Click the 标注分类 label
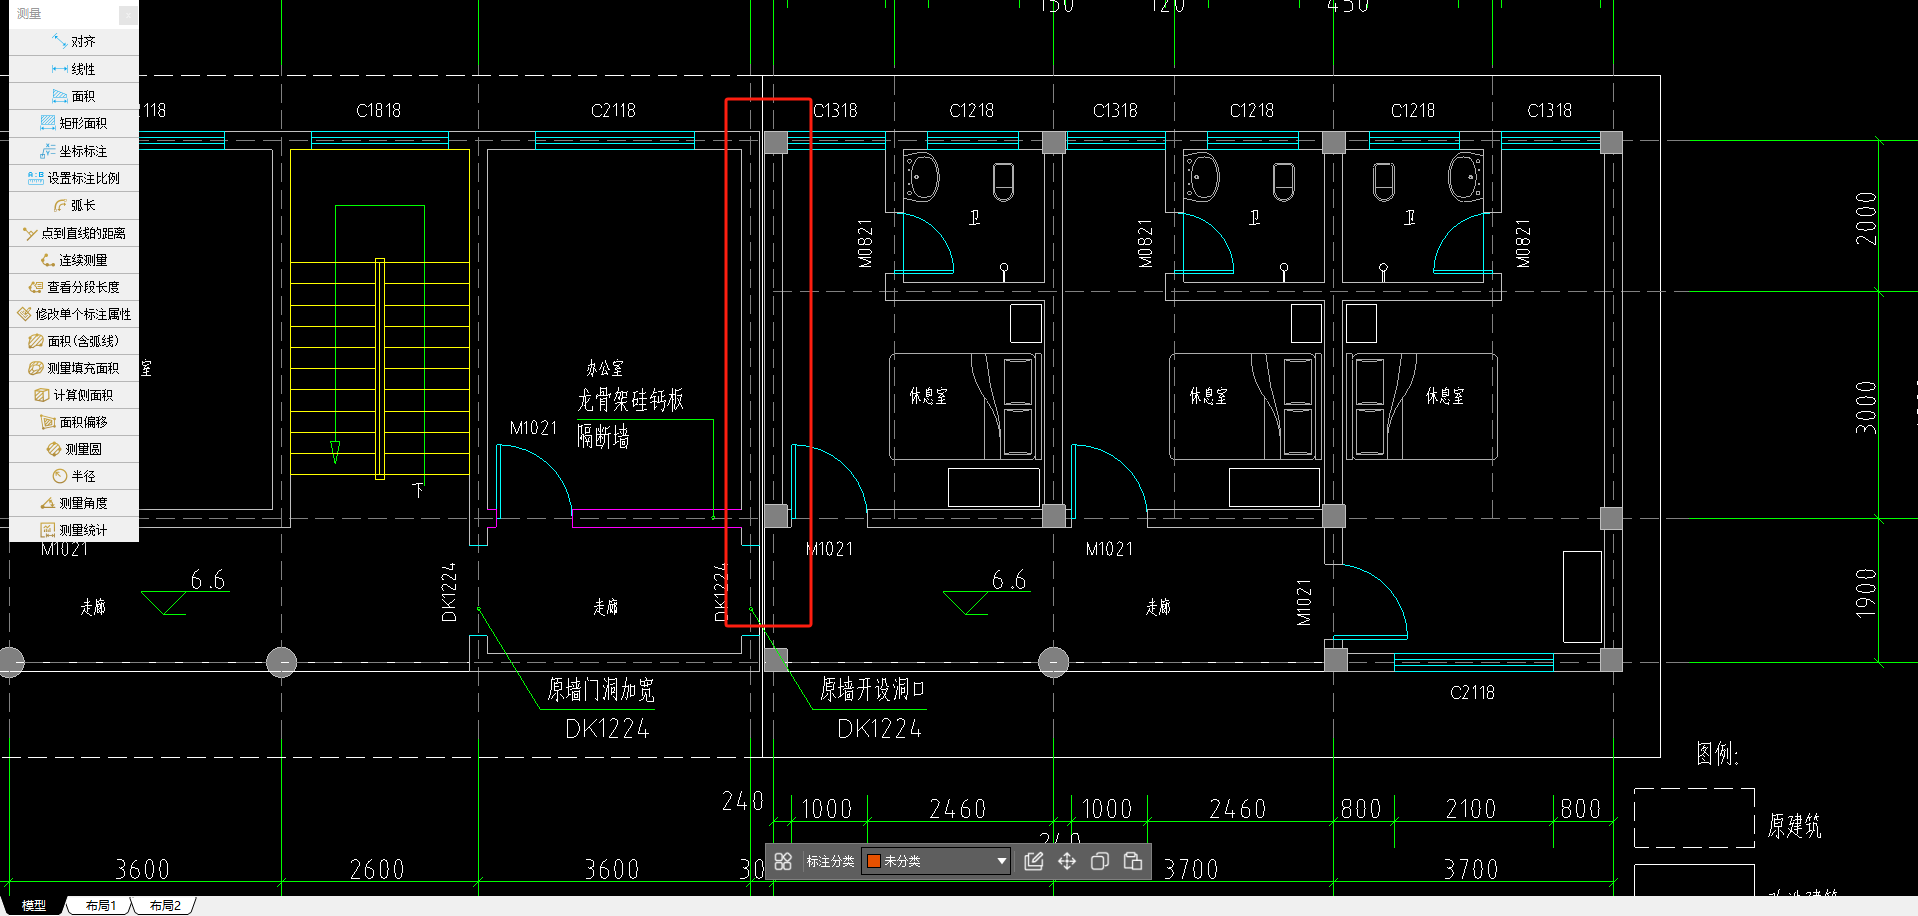 click(x=830, y=861)
